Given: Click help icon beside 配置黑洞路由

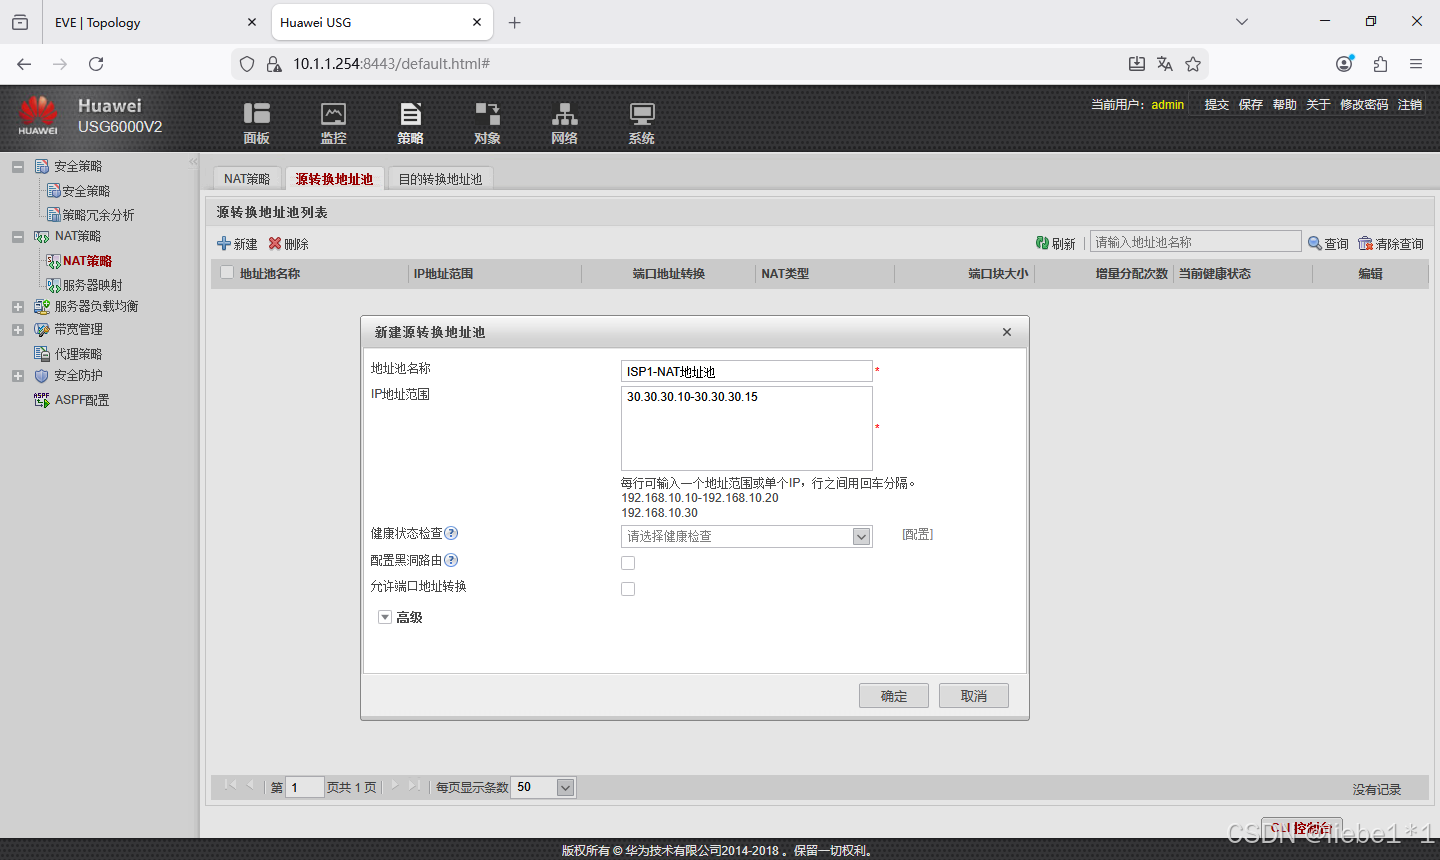Looking at the screenshot, I should point(451,560).
